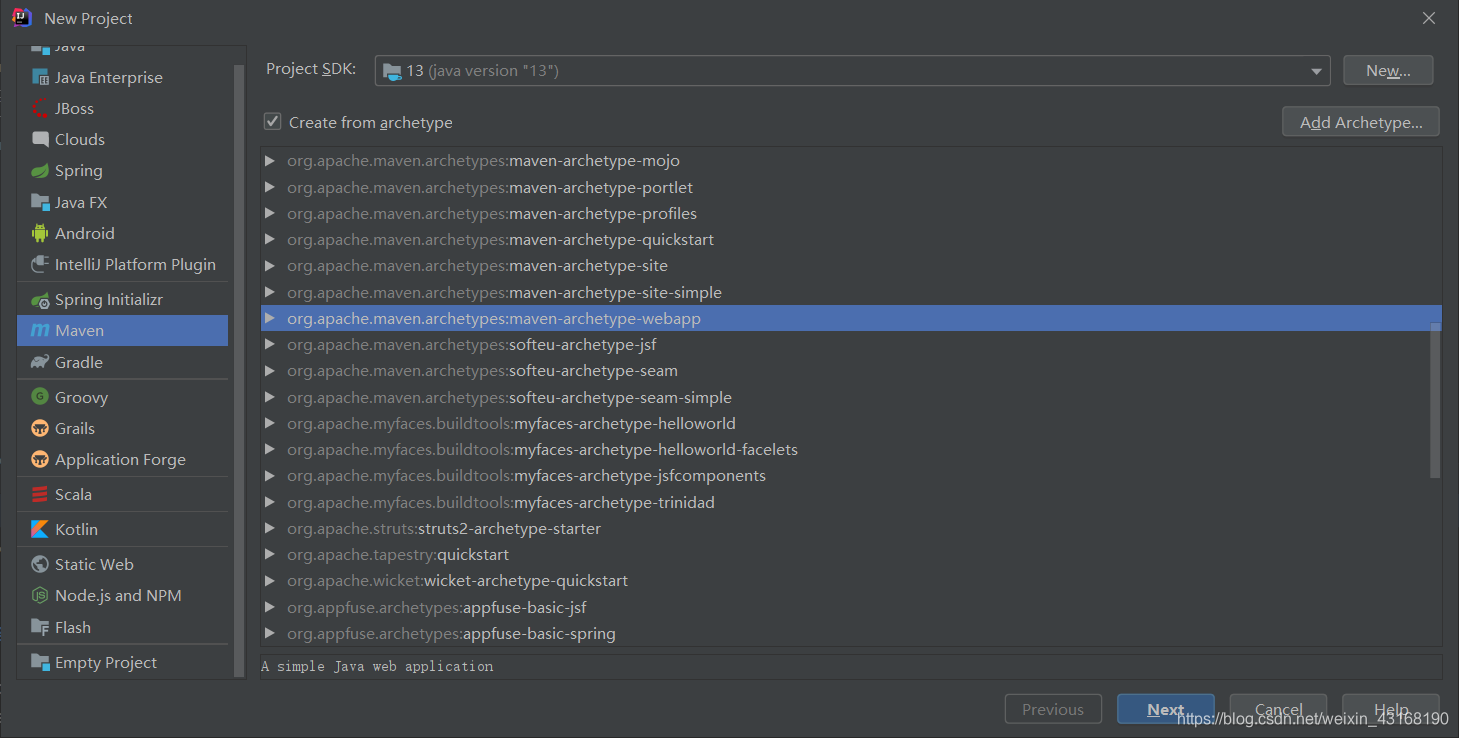The width and height of the screenshot is (1459, 738).
Task: Select maven-archetype-site-simple row
Action: coord(851,292)
